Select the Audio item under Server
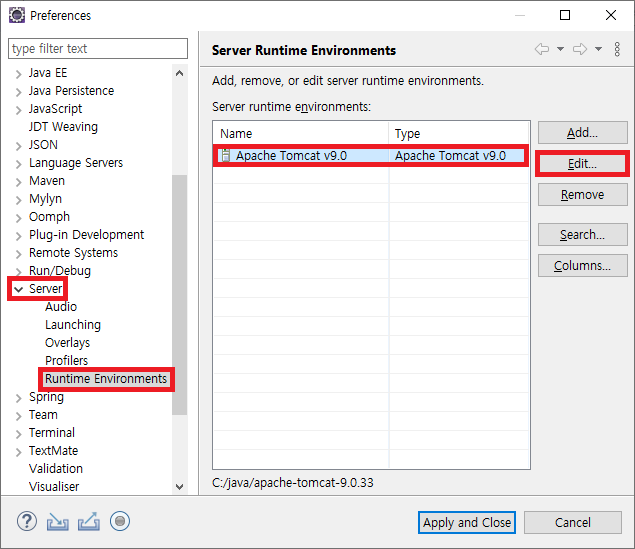 (x=61, y=307)
